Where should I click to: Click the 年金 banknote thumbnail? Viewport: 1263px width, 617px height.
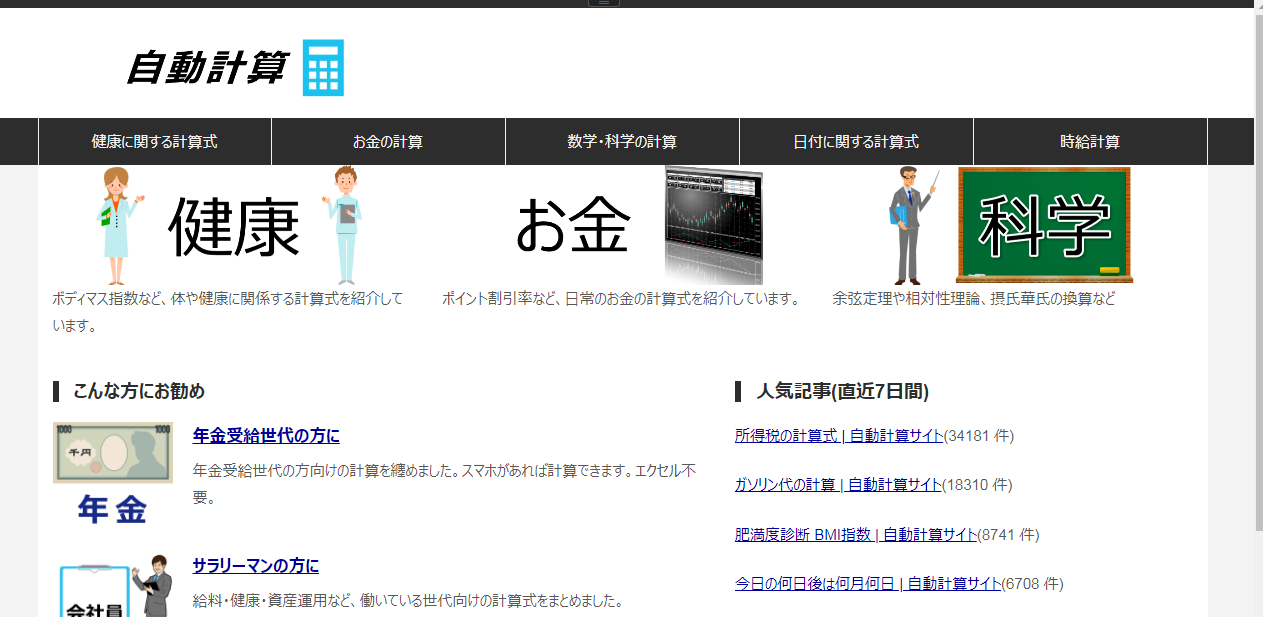113,473
